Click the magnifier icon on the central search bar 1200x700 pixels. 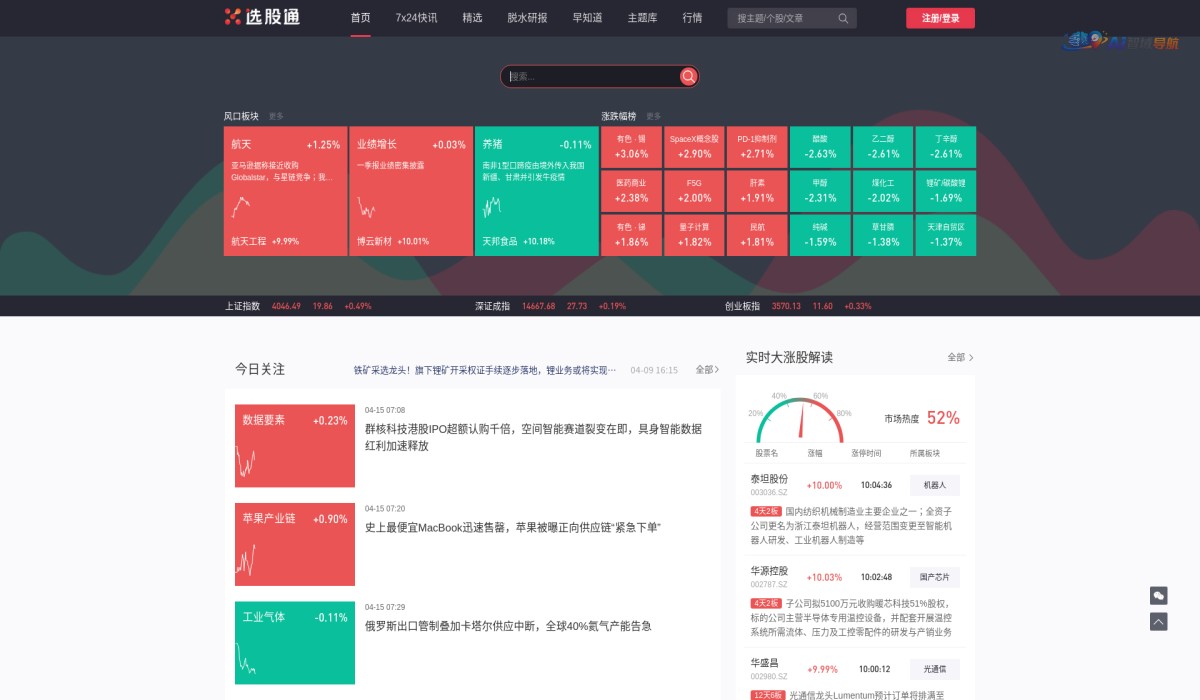pos(688,76)
